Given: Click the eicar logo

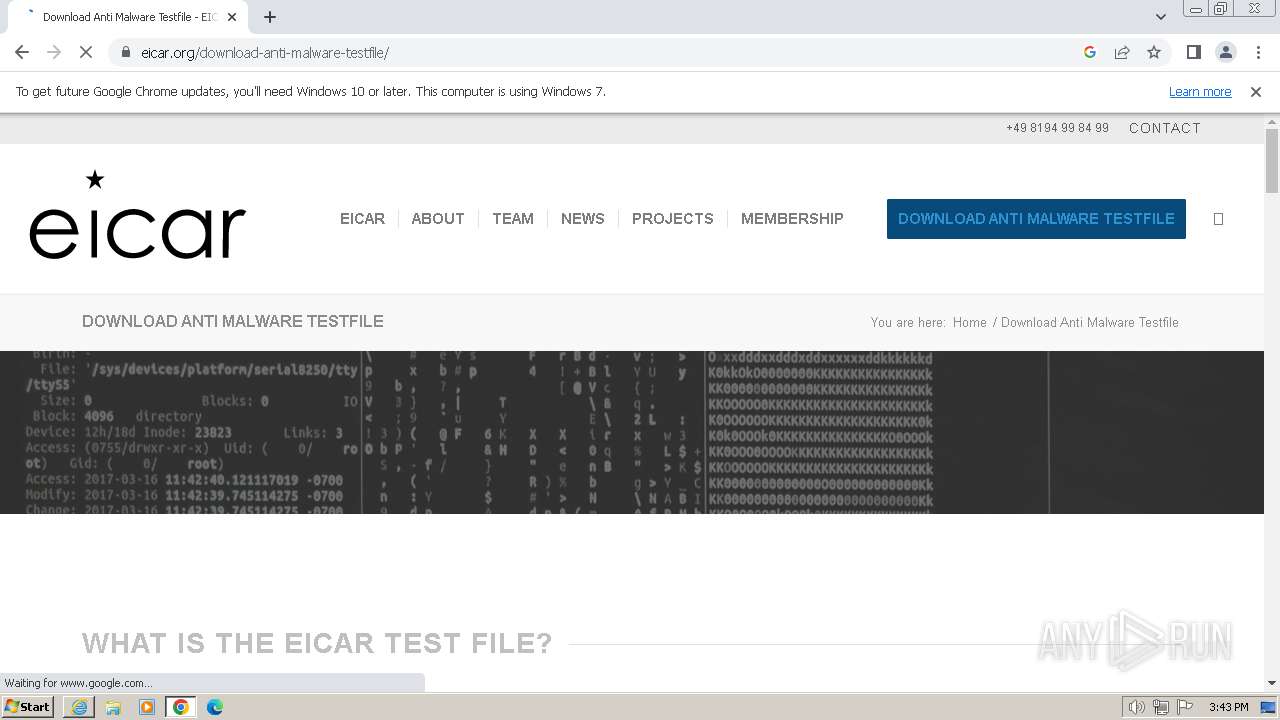Looking at the screenshot, I should pos(137,215).
